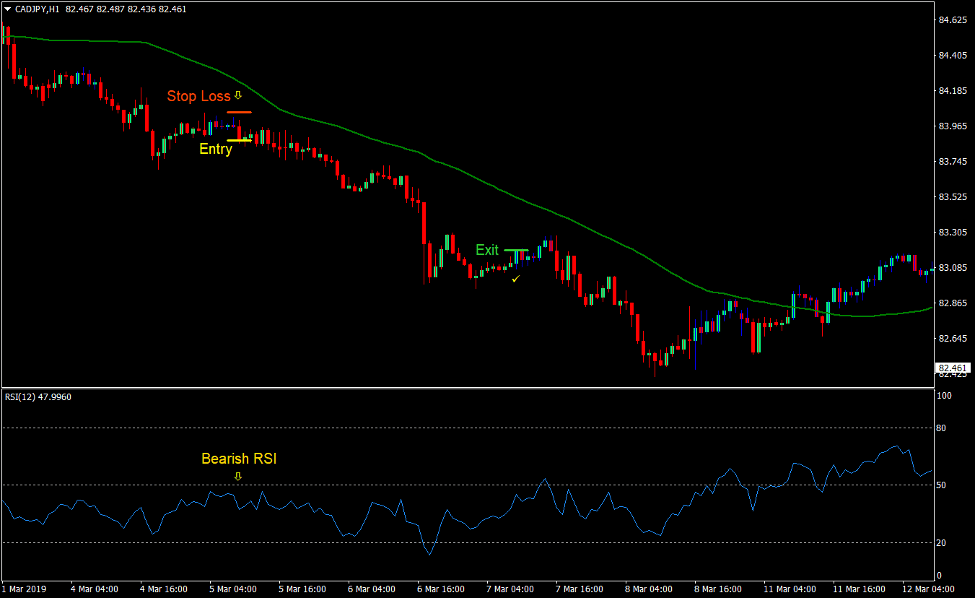Click the Exit text label
Screen dimensions: 977x600
tap(487, 250)
